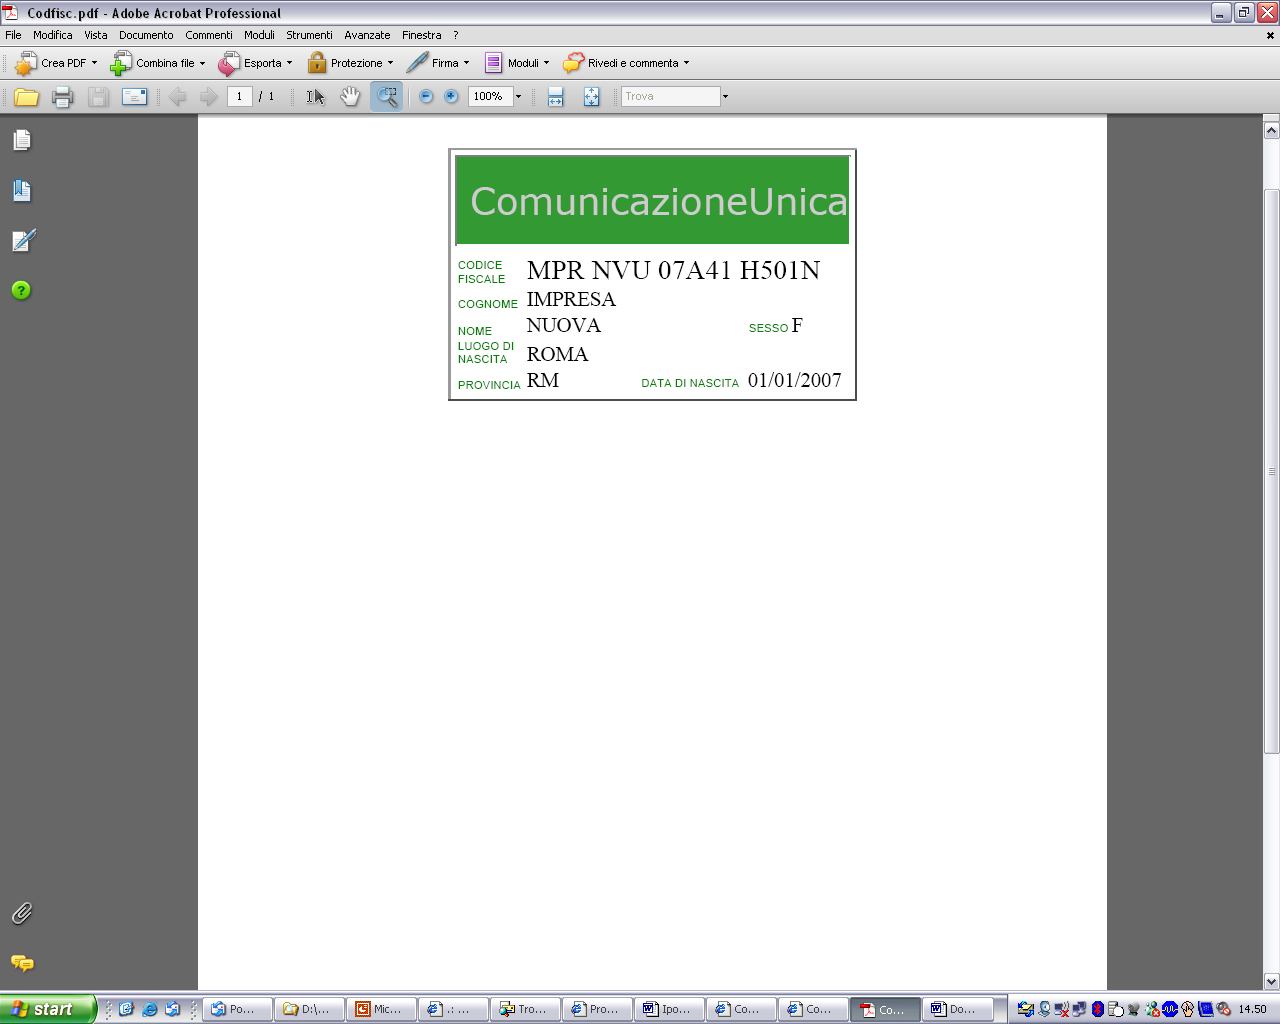Click the ComunicazioneUnica green header
The height and width of the screenshot is (1024, 1280).
coord(653,200)
